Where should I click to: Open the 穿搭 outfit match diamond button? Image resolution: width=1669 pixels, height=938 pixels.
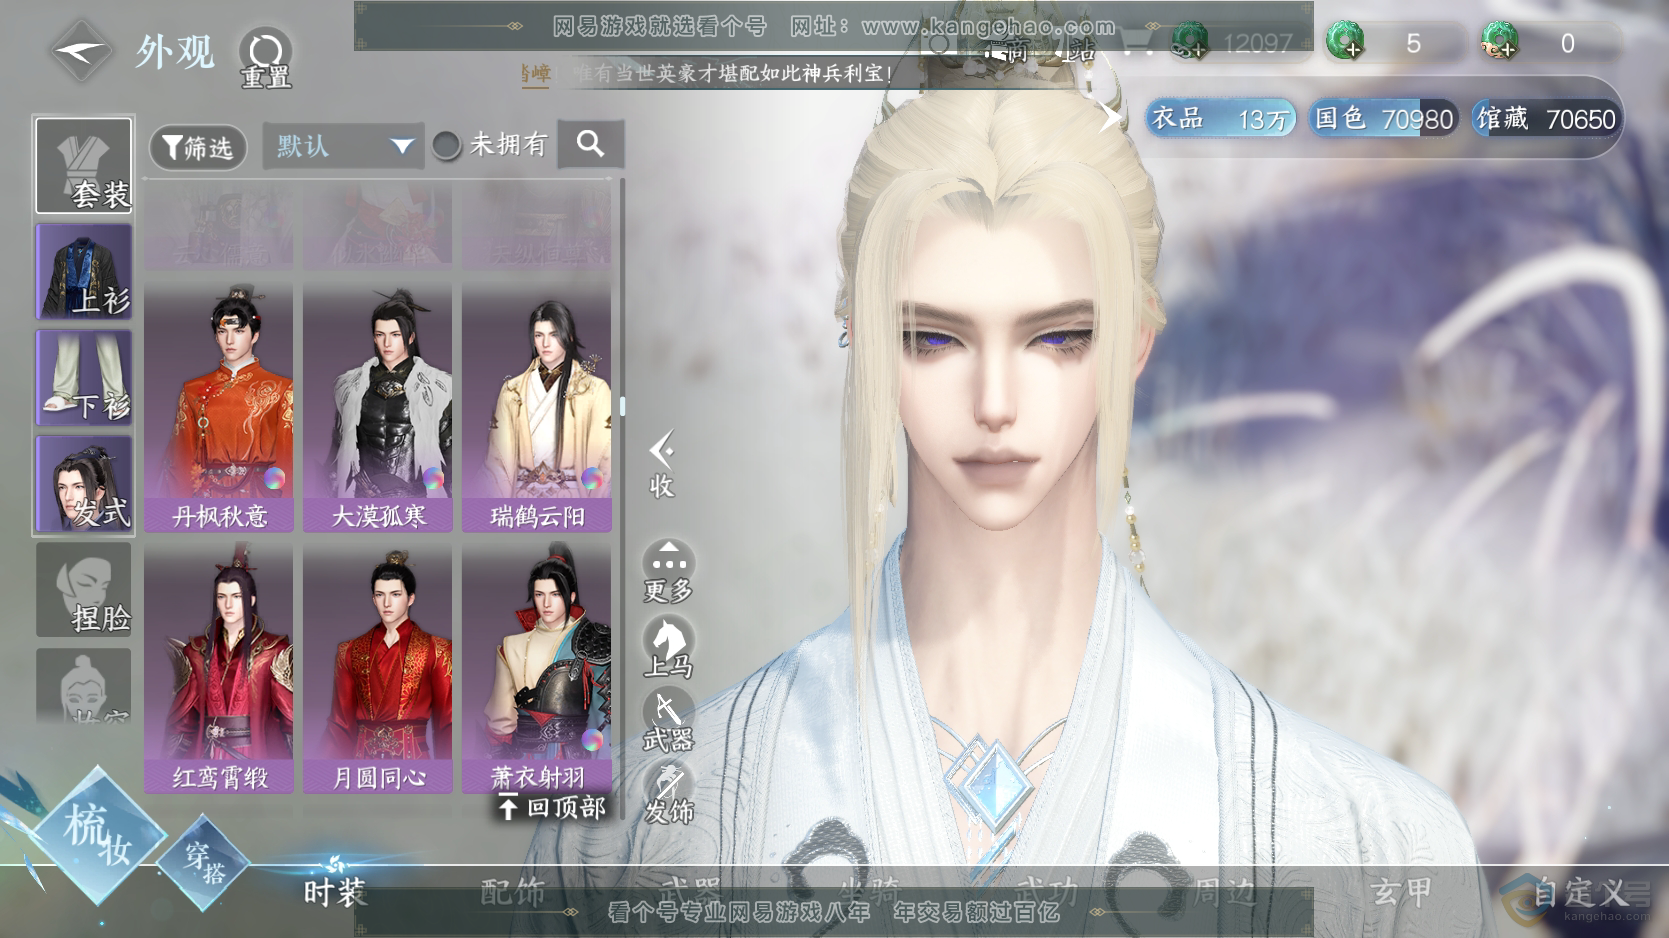[x=205, y=862]
